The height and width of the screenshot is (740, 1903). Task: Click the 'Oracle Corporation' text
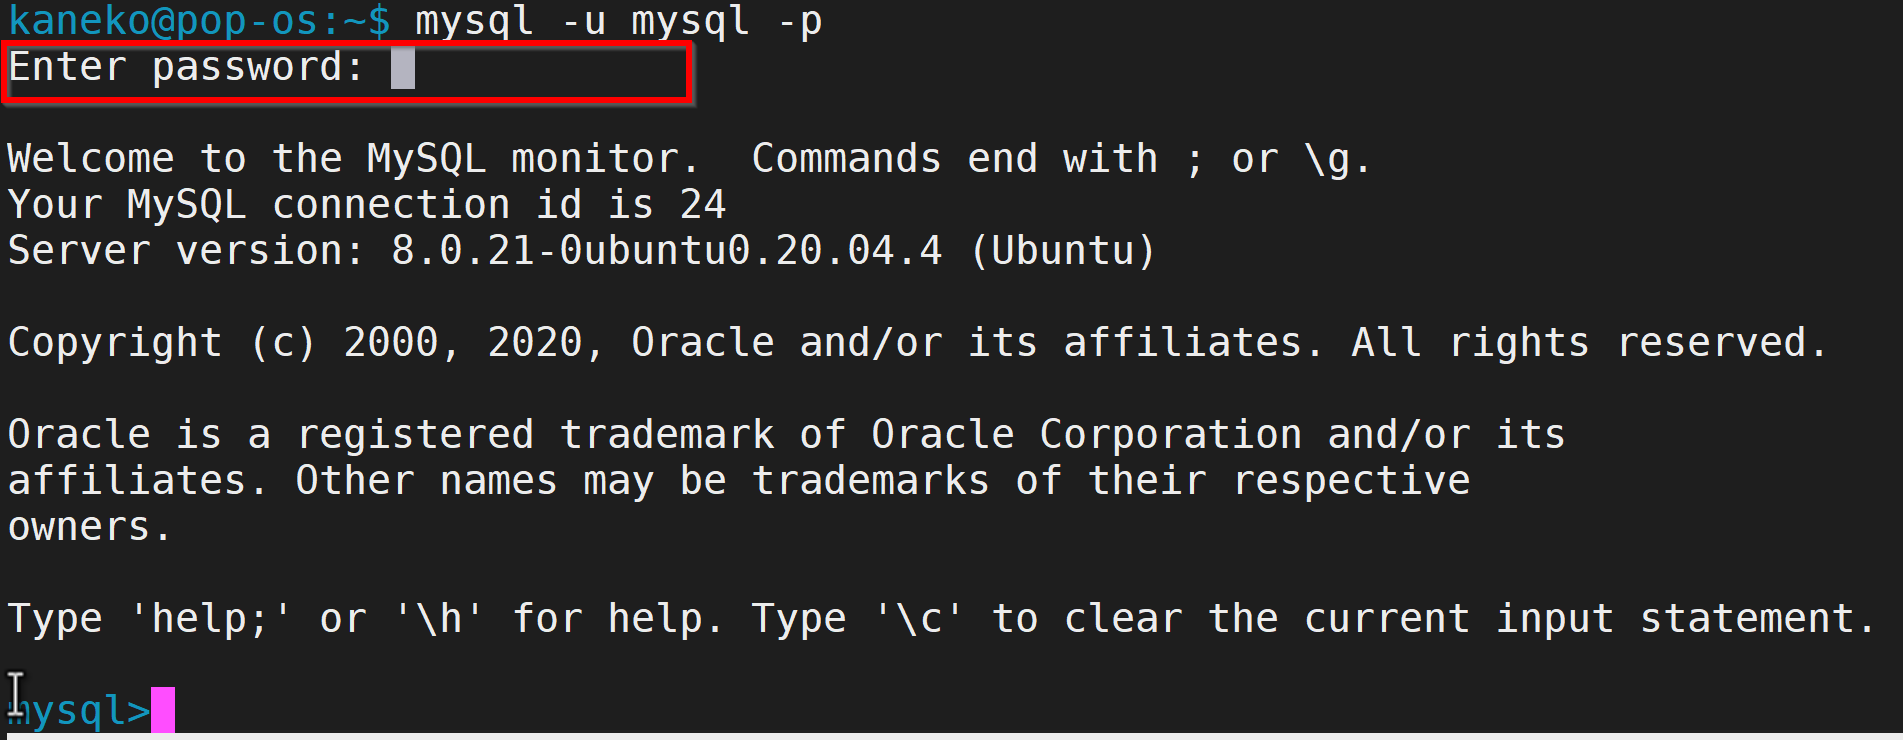tap(1087, 435)
